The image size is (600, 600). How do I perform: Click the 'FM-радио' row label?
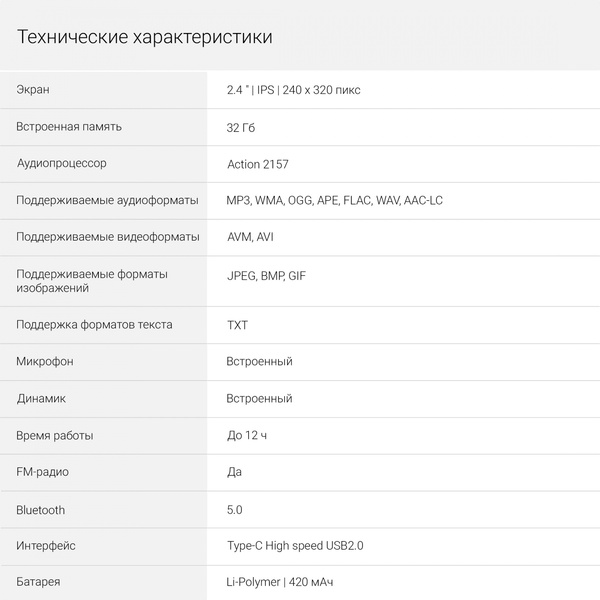tap(43, 472)
